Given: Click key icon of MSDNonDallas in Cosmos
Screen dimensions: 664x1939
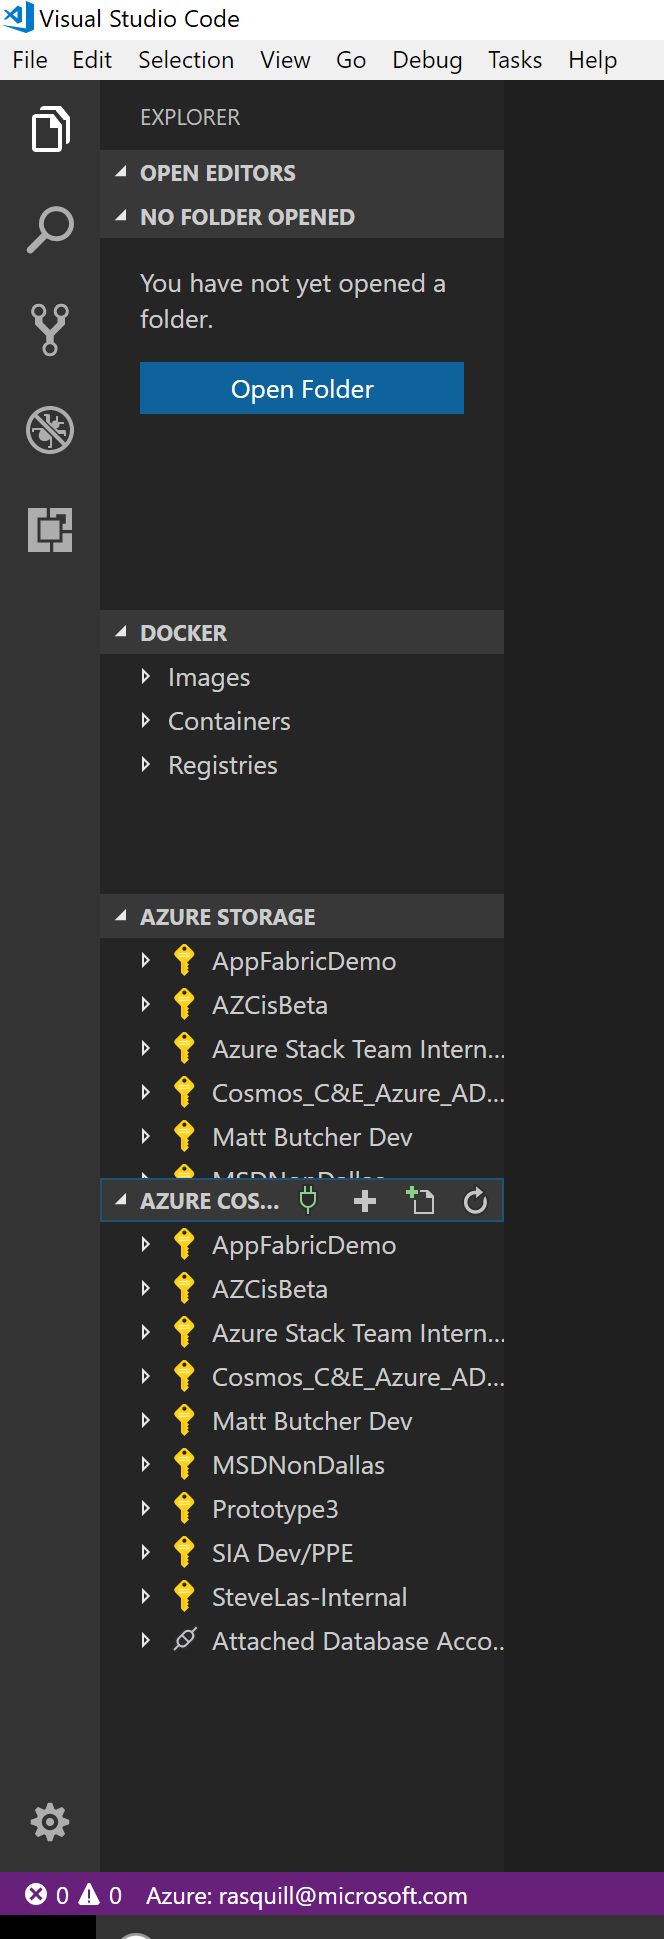Looking at the screenshot, I should tap(184, 1464).
